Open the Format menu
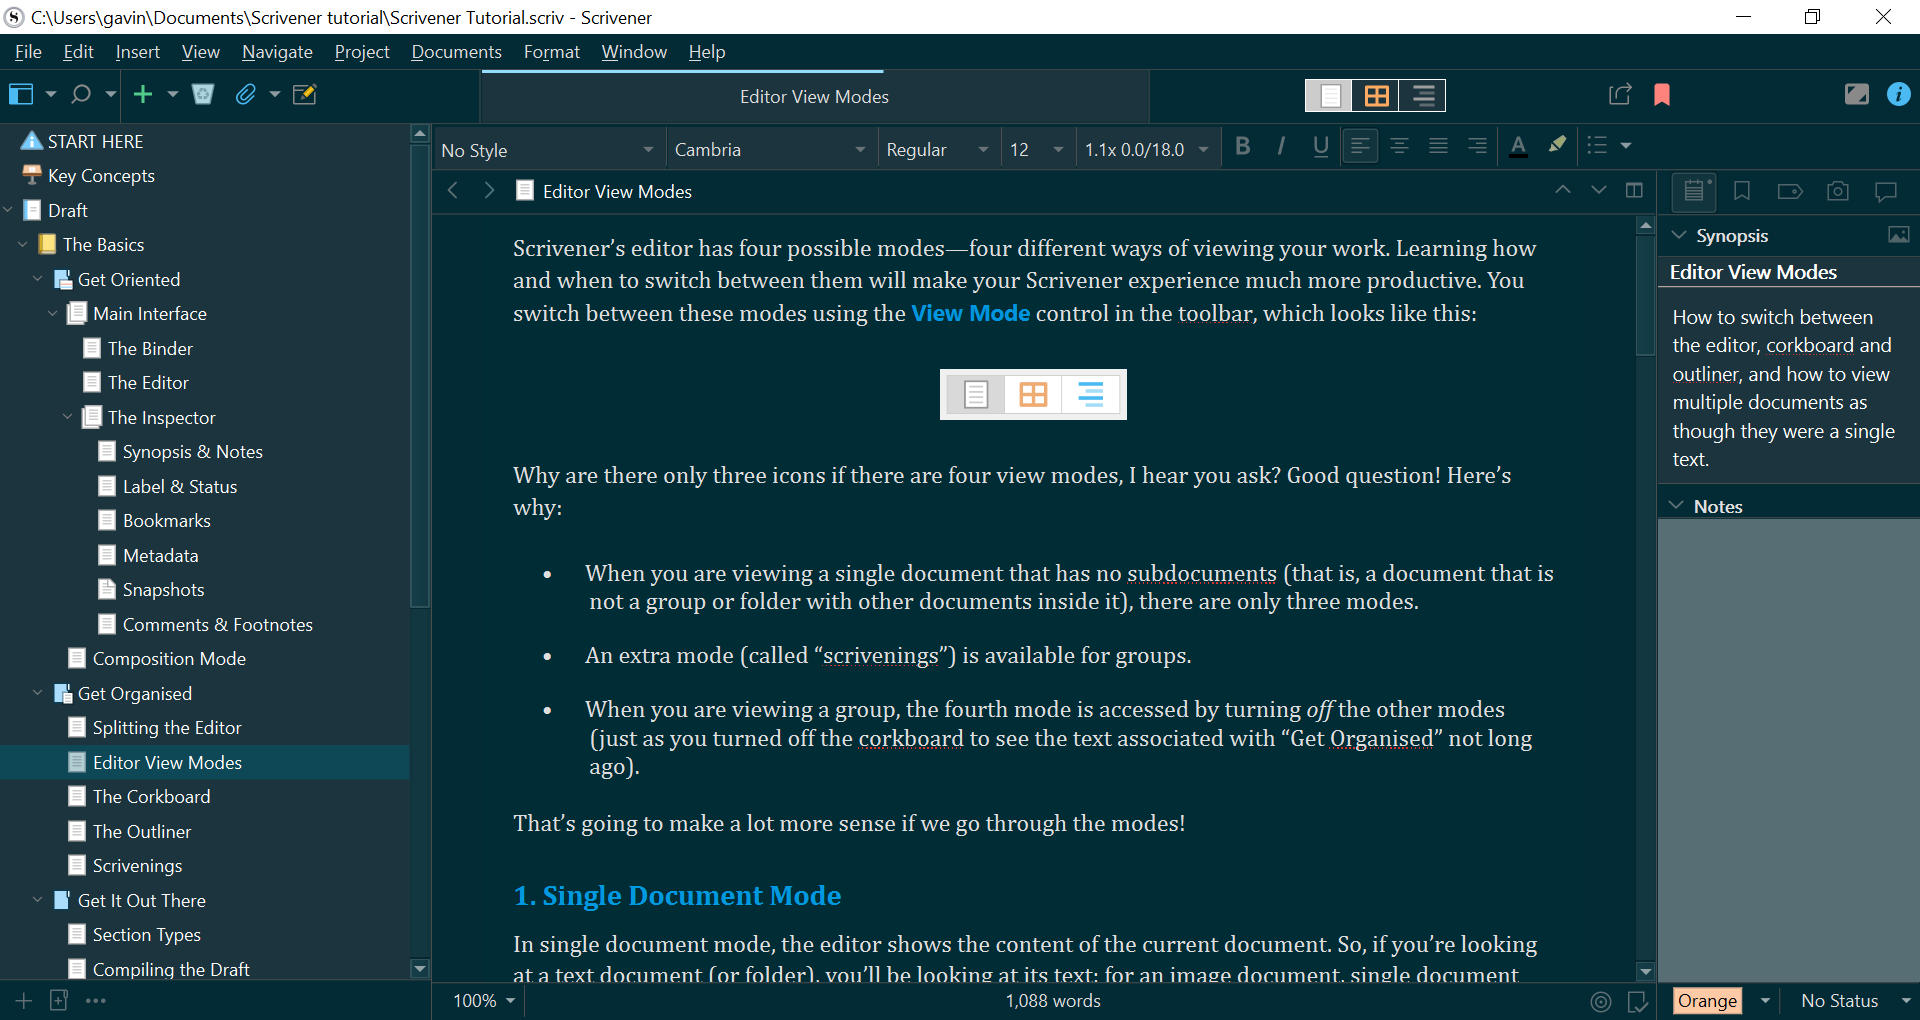The height and width of the screenshot is (1020, 1920). (552, 52)
